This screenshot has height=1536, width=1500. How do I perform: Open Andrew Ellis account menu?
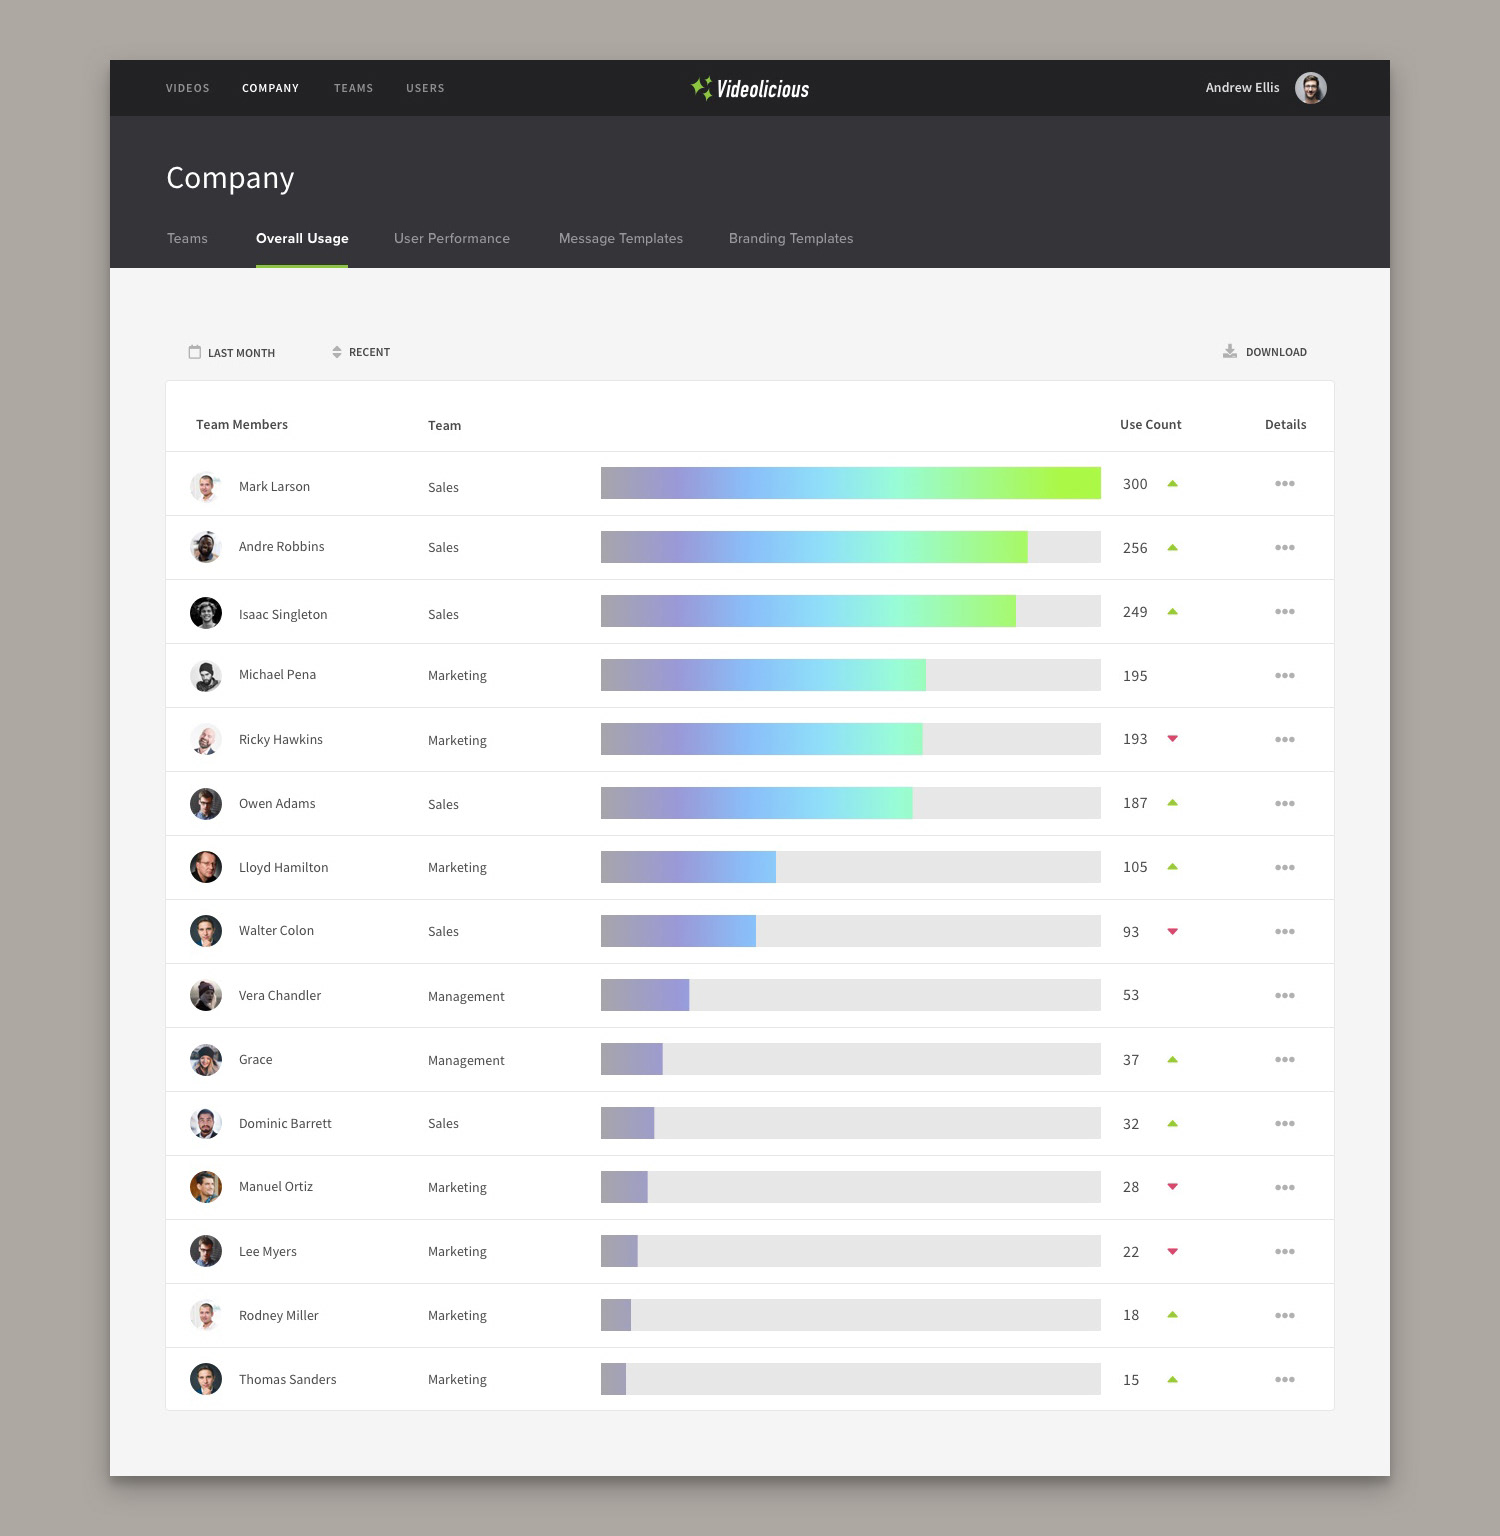(1266, 88)
